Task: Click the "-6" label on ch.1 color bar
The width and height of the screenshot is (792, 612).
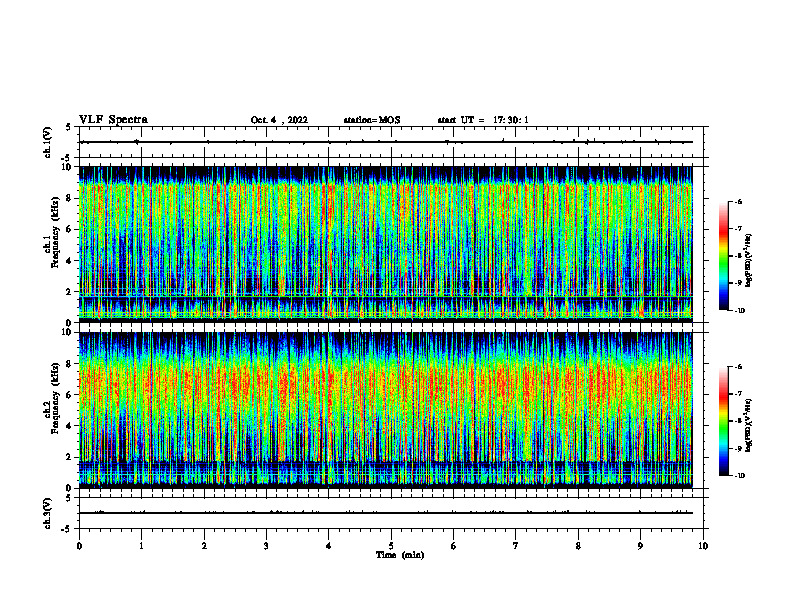Action: click(x=738, y=202)
